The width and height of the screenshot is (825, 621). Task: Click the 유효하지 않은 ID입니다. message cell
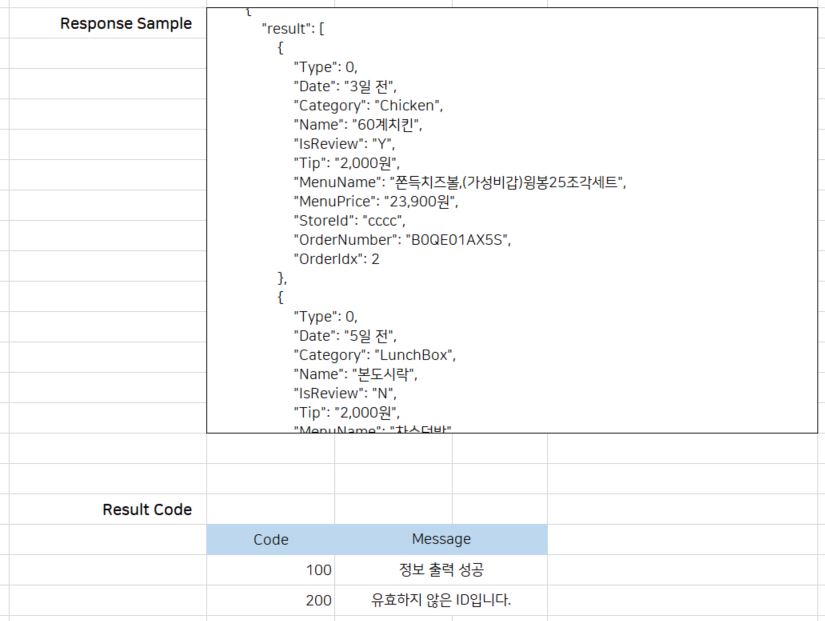441,601
